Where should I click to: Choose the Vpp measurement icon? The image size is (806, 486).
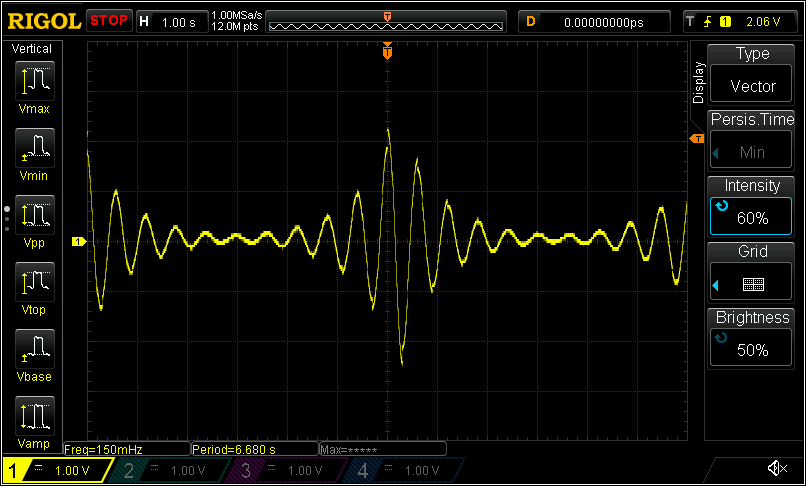(x=33, y=218)
